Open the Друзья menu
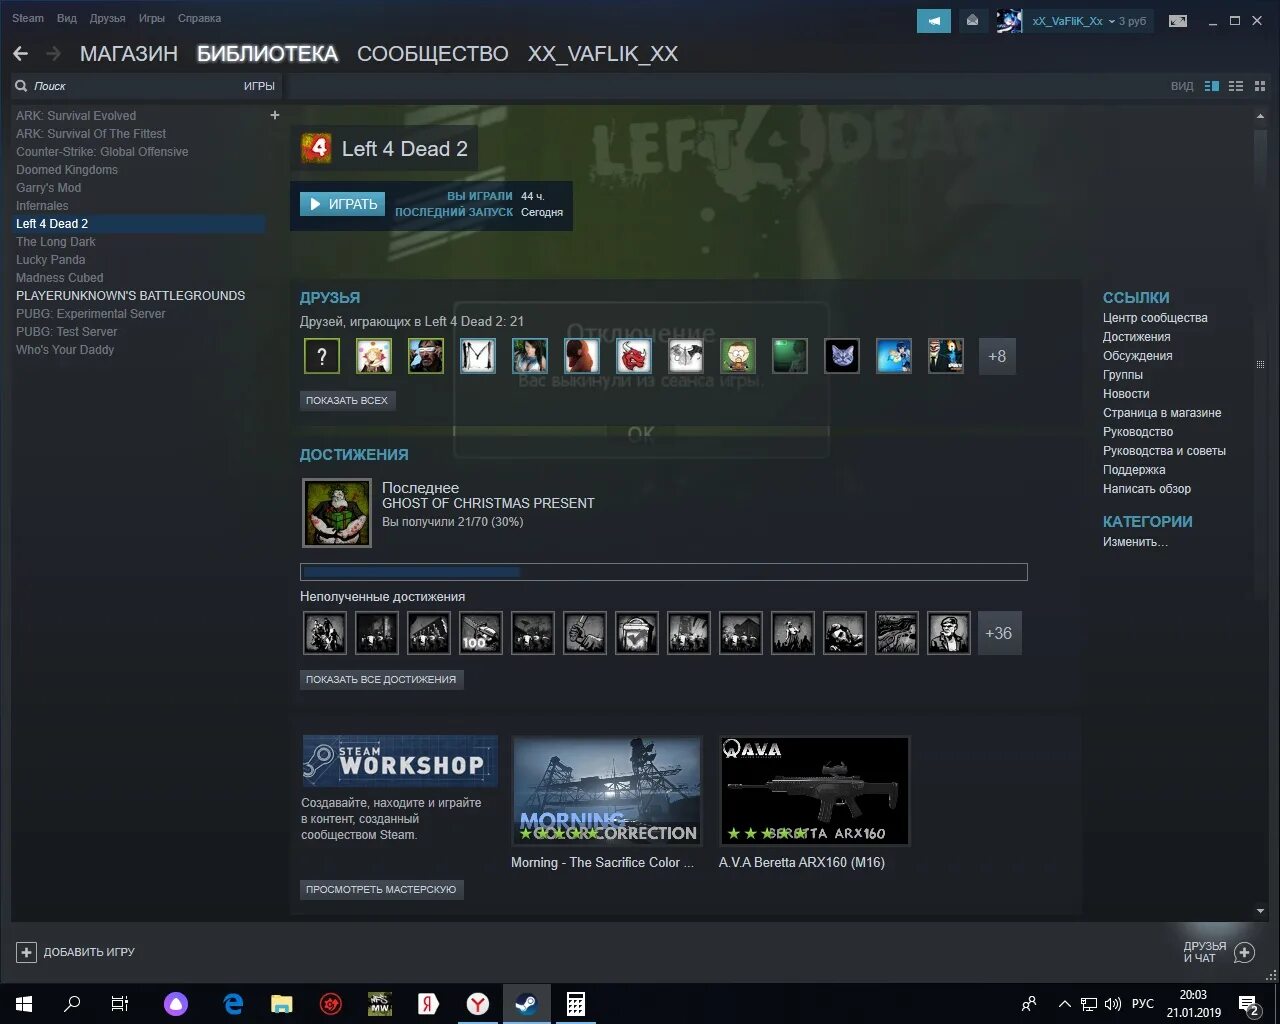Screen dimensions: 1280x1024 [108, 18]
